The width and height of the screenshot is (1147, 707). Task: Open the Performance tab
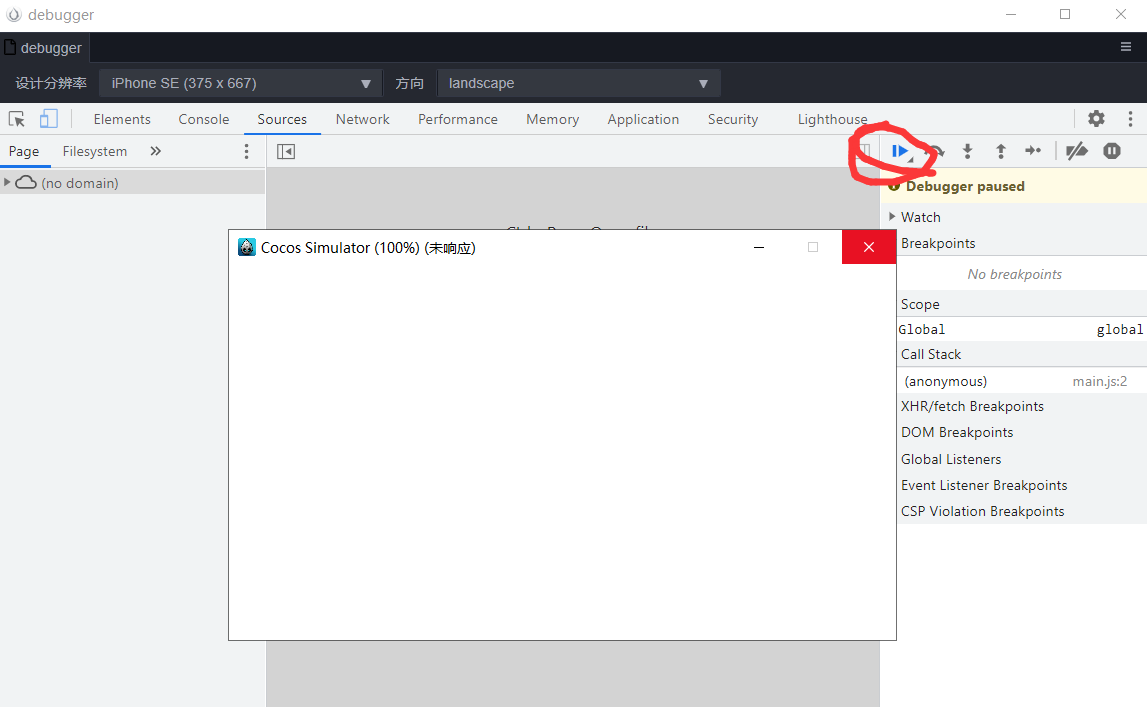pos(458,119)
